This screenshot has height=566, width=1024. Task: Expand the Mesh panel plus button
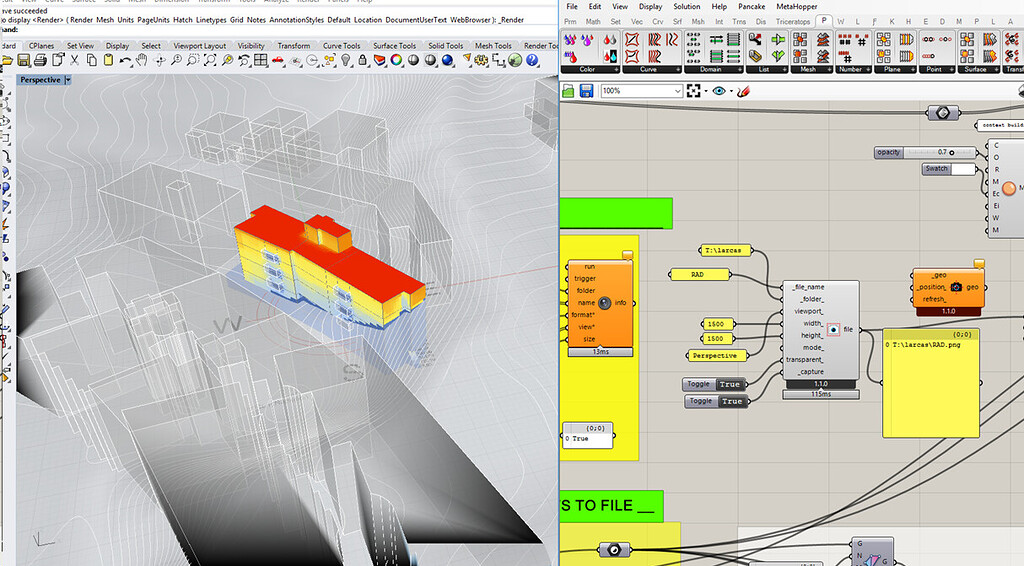tap(829, 69)
